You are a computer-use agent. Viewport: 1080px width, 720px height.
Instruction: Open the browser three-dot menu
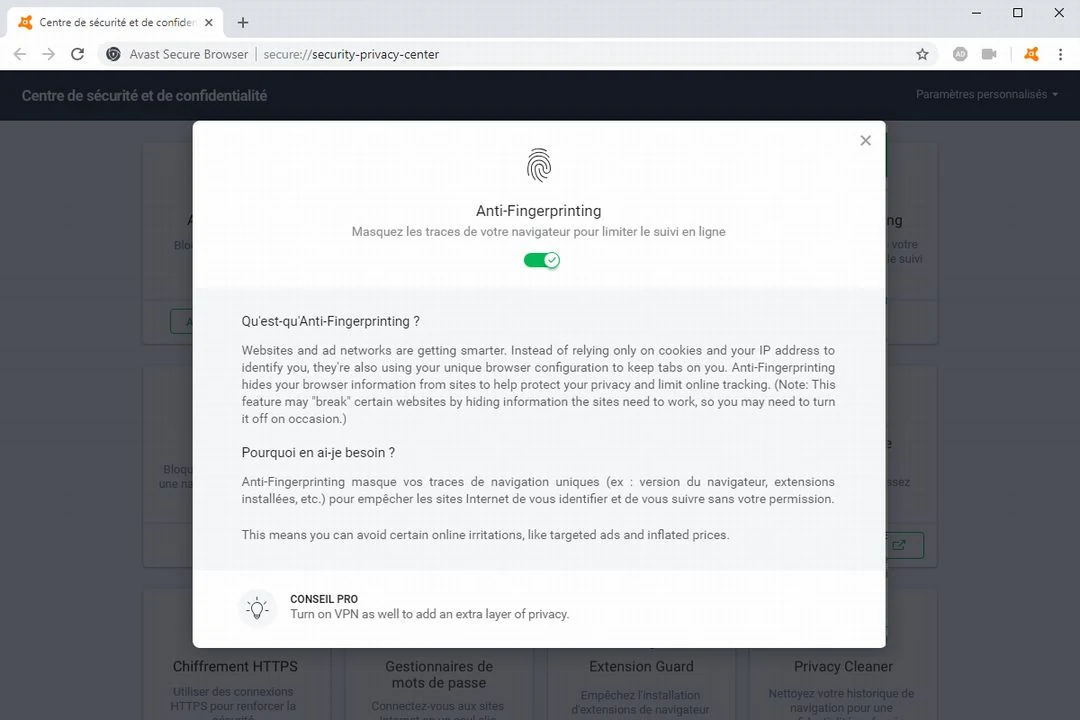tap(1060, 54)
